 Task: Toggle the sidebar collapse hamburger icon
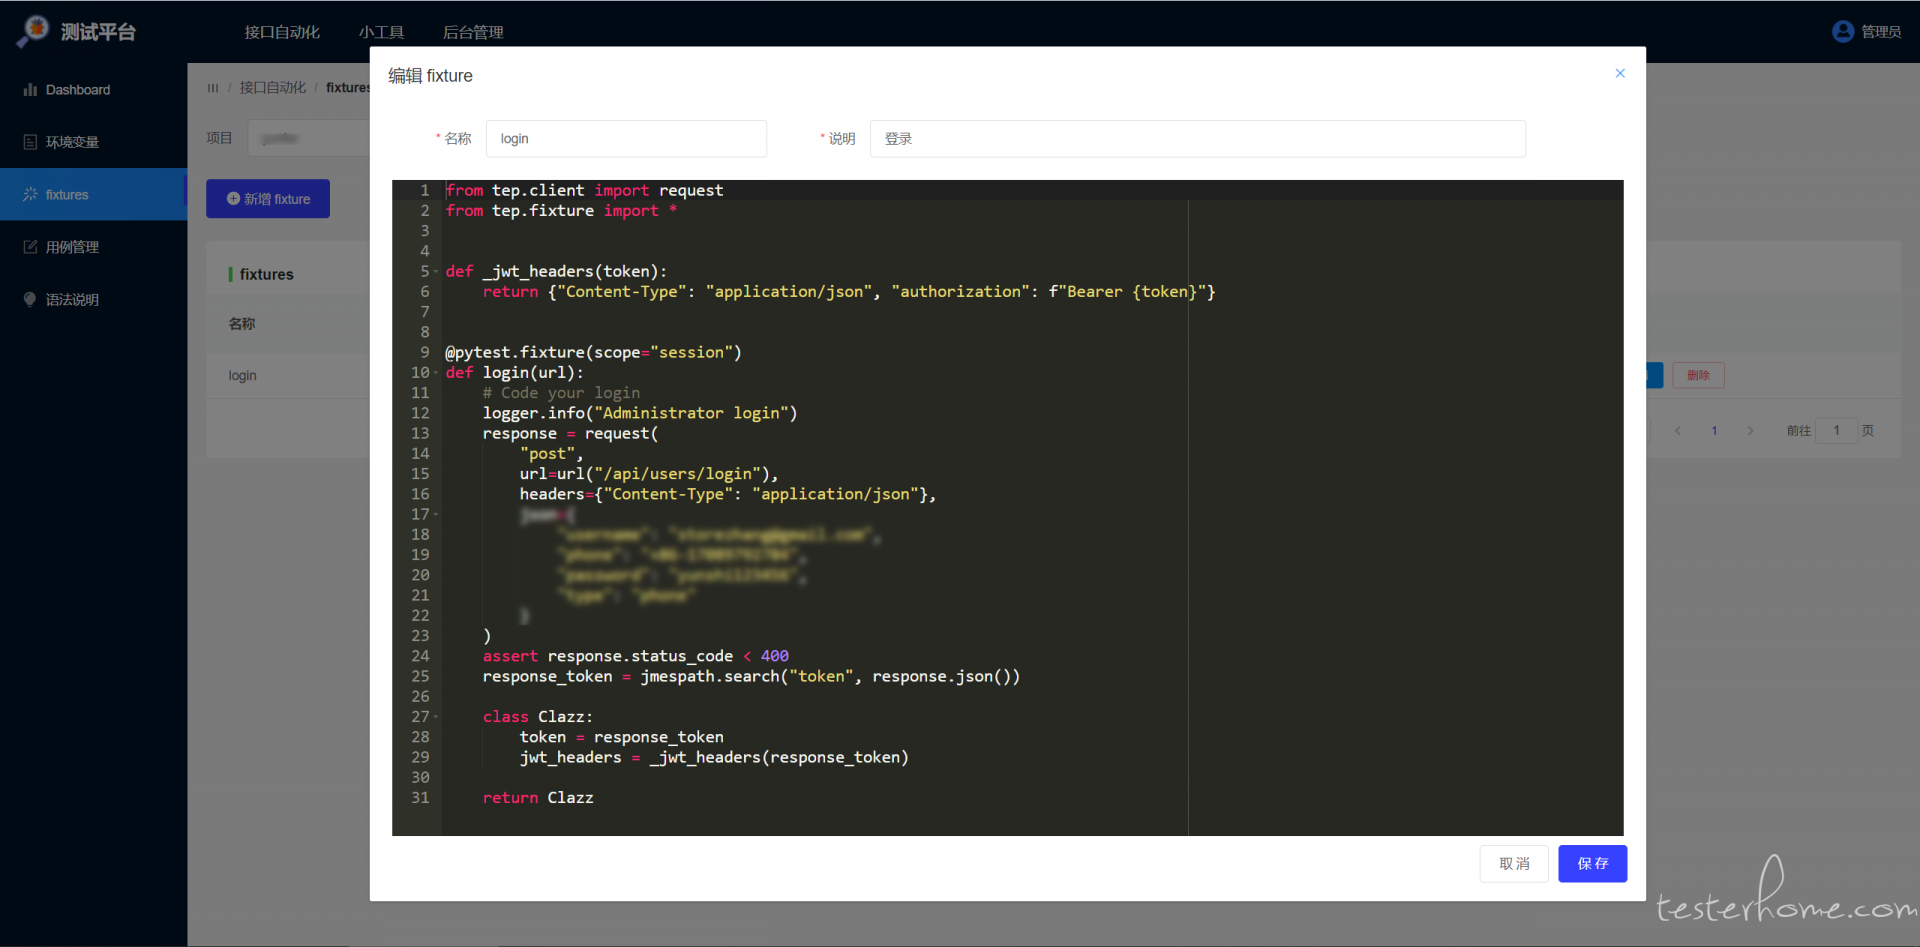pos(213,88)
